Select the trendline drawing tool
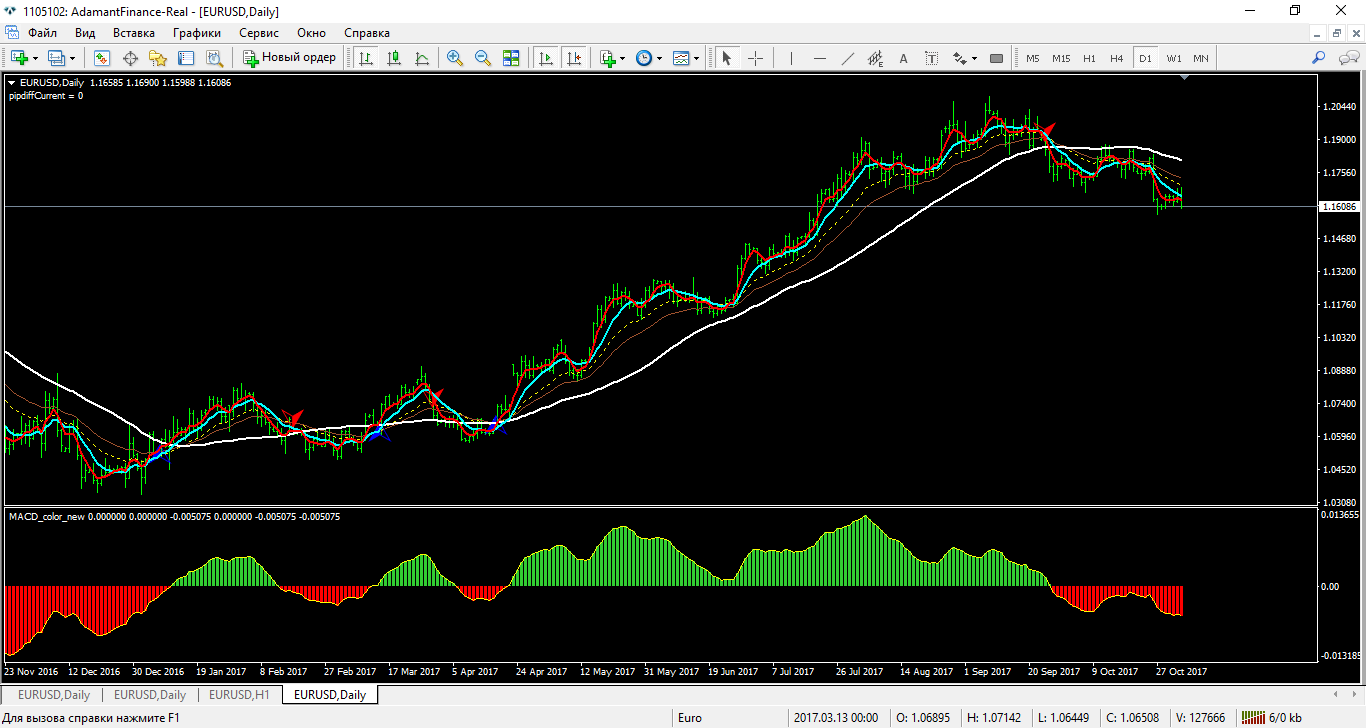 pyautogui.click(x=847, y=58)
